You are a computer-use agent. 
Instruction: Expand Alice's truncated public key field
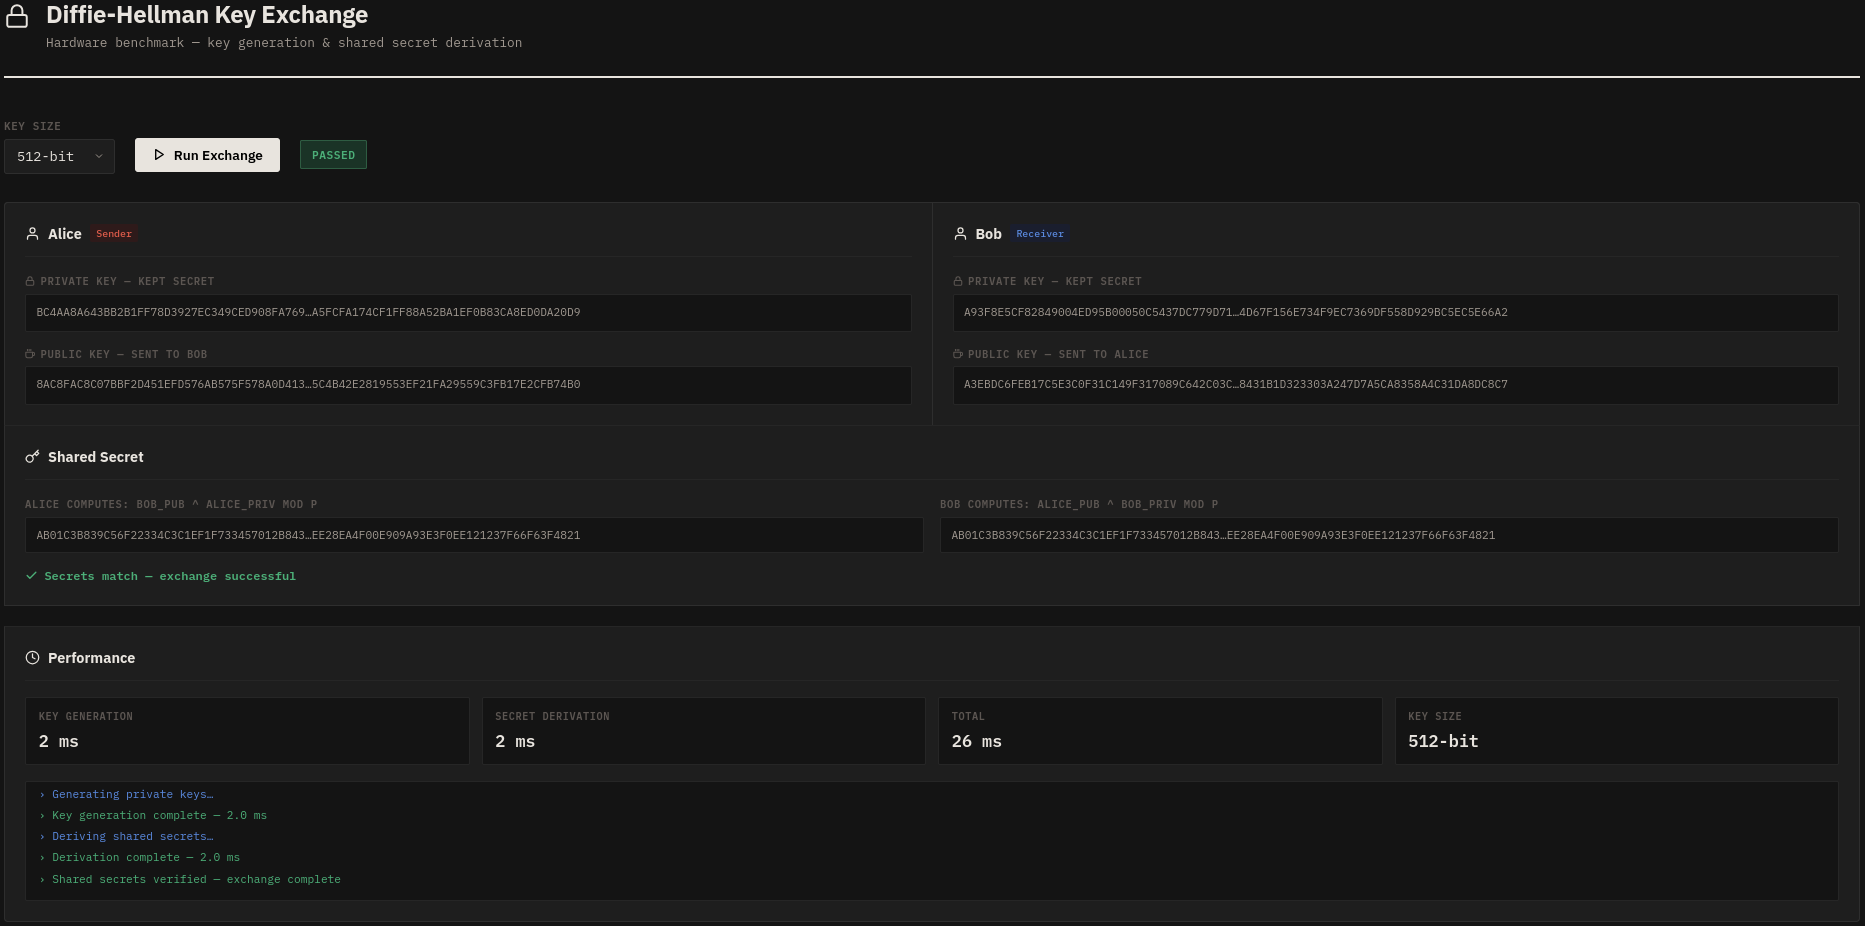tap(467, 385)
